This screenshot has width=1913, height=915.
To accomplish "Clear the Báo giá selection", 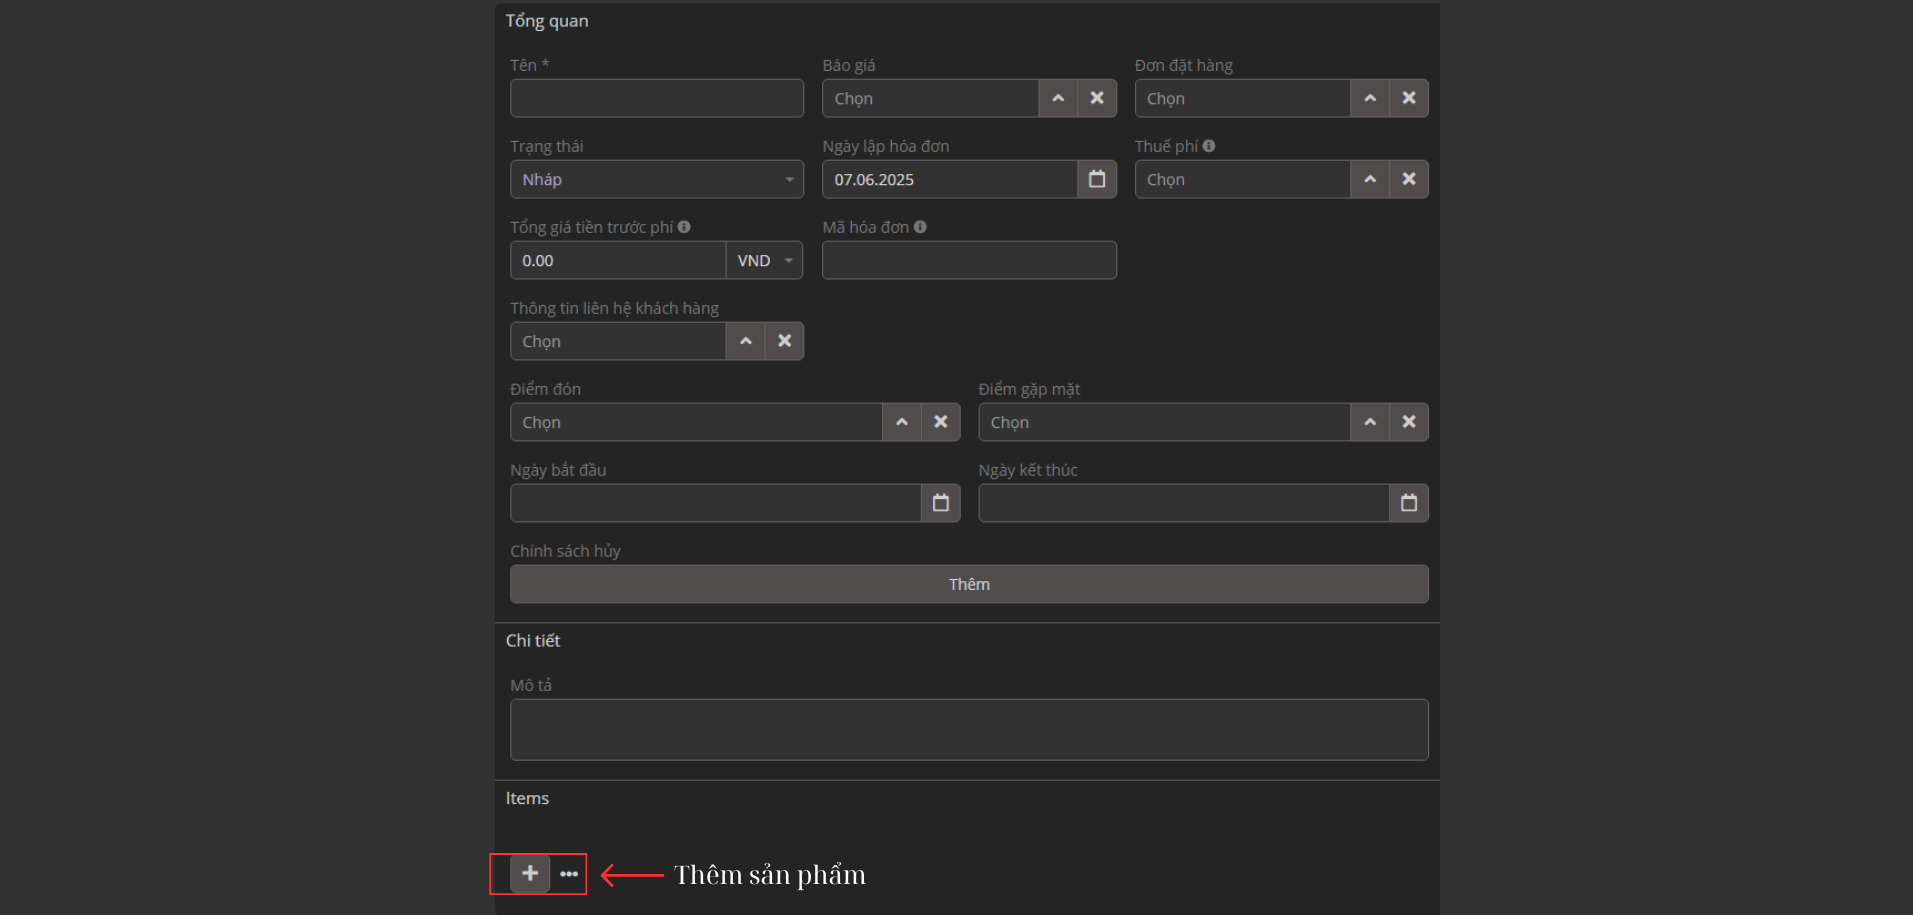I will point(1097,98).
